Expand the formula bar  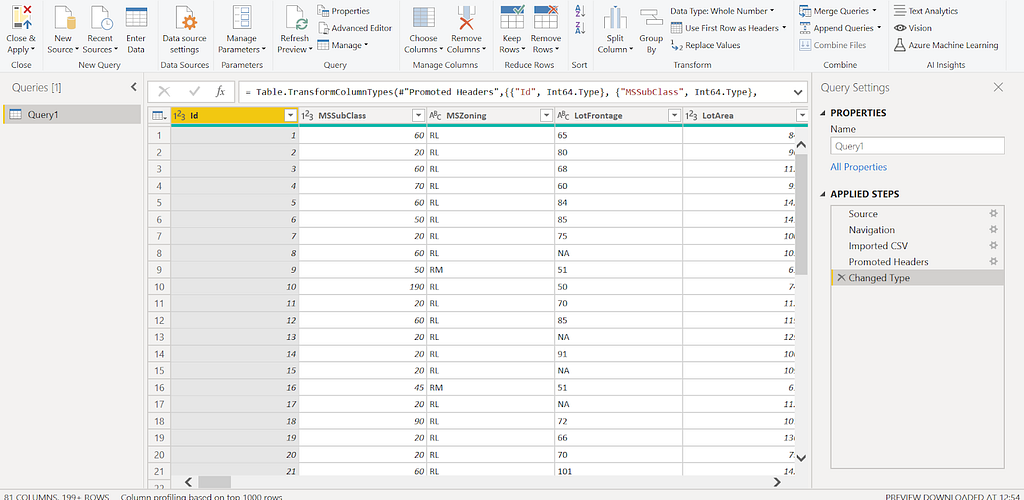pos(798,93)
